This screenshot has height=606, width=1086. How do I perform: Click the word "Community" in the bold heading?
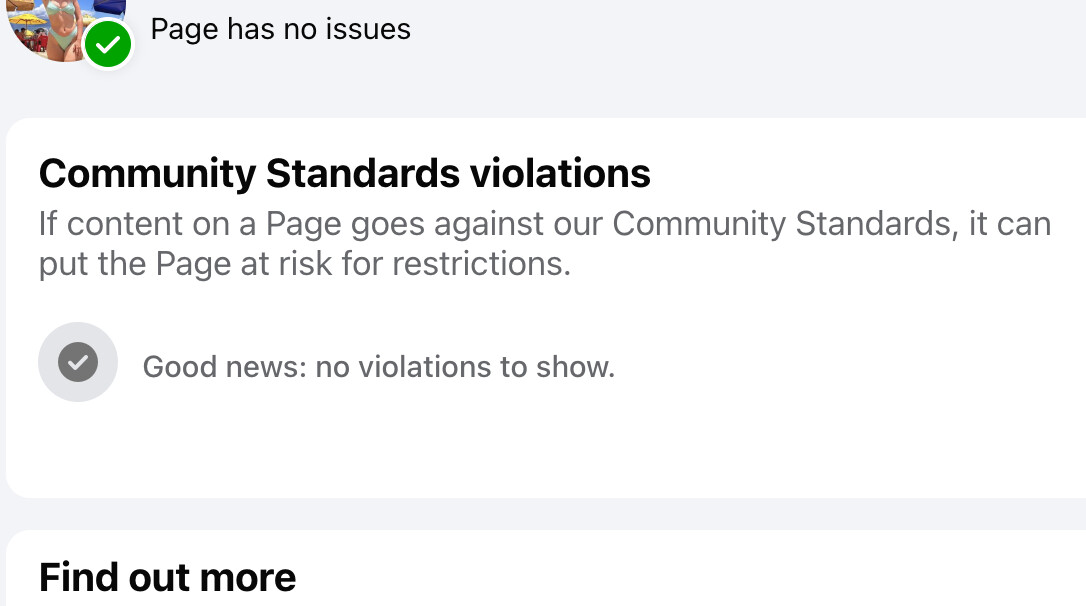(x=147, y=174)
